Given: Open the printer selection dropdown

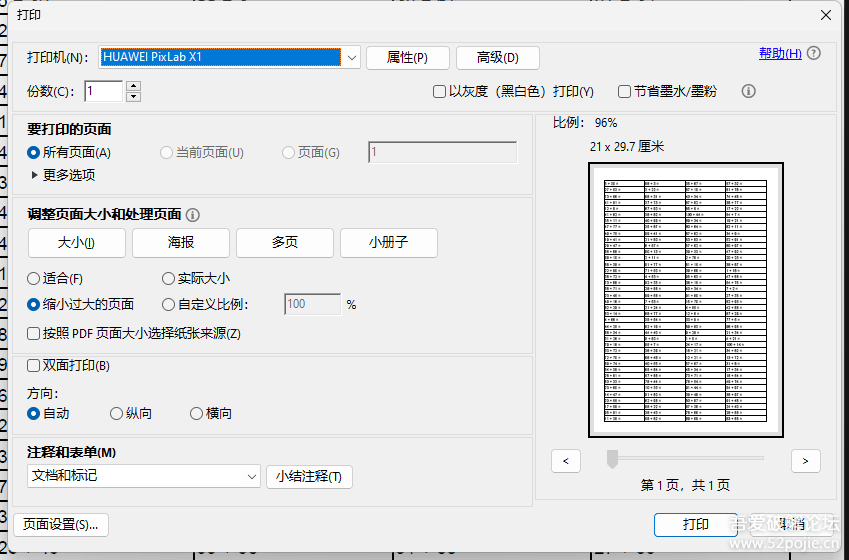Looking at the screenshot, I should (351, 58).
